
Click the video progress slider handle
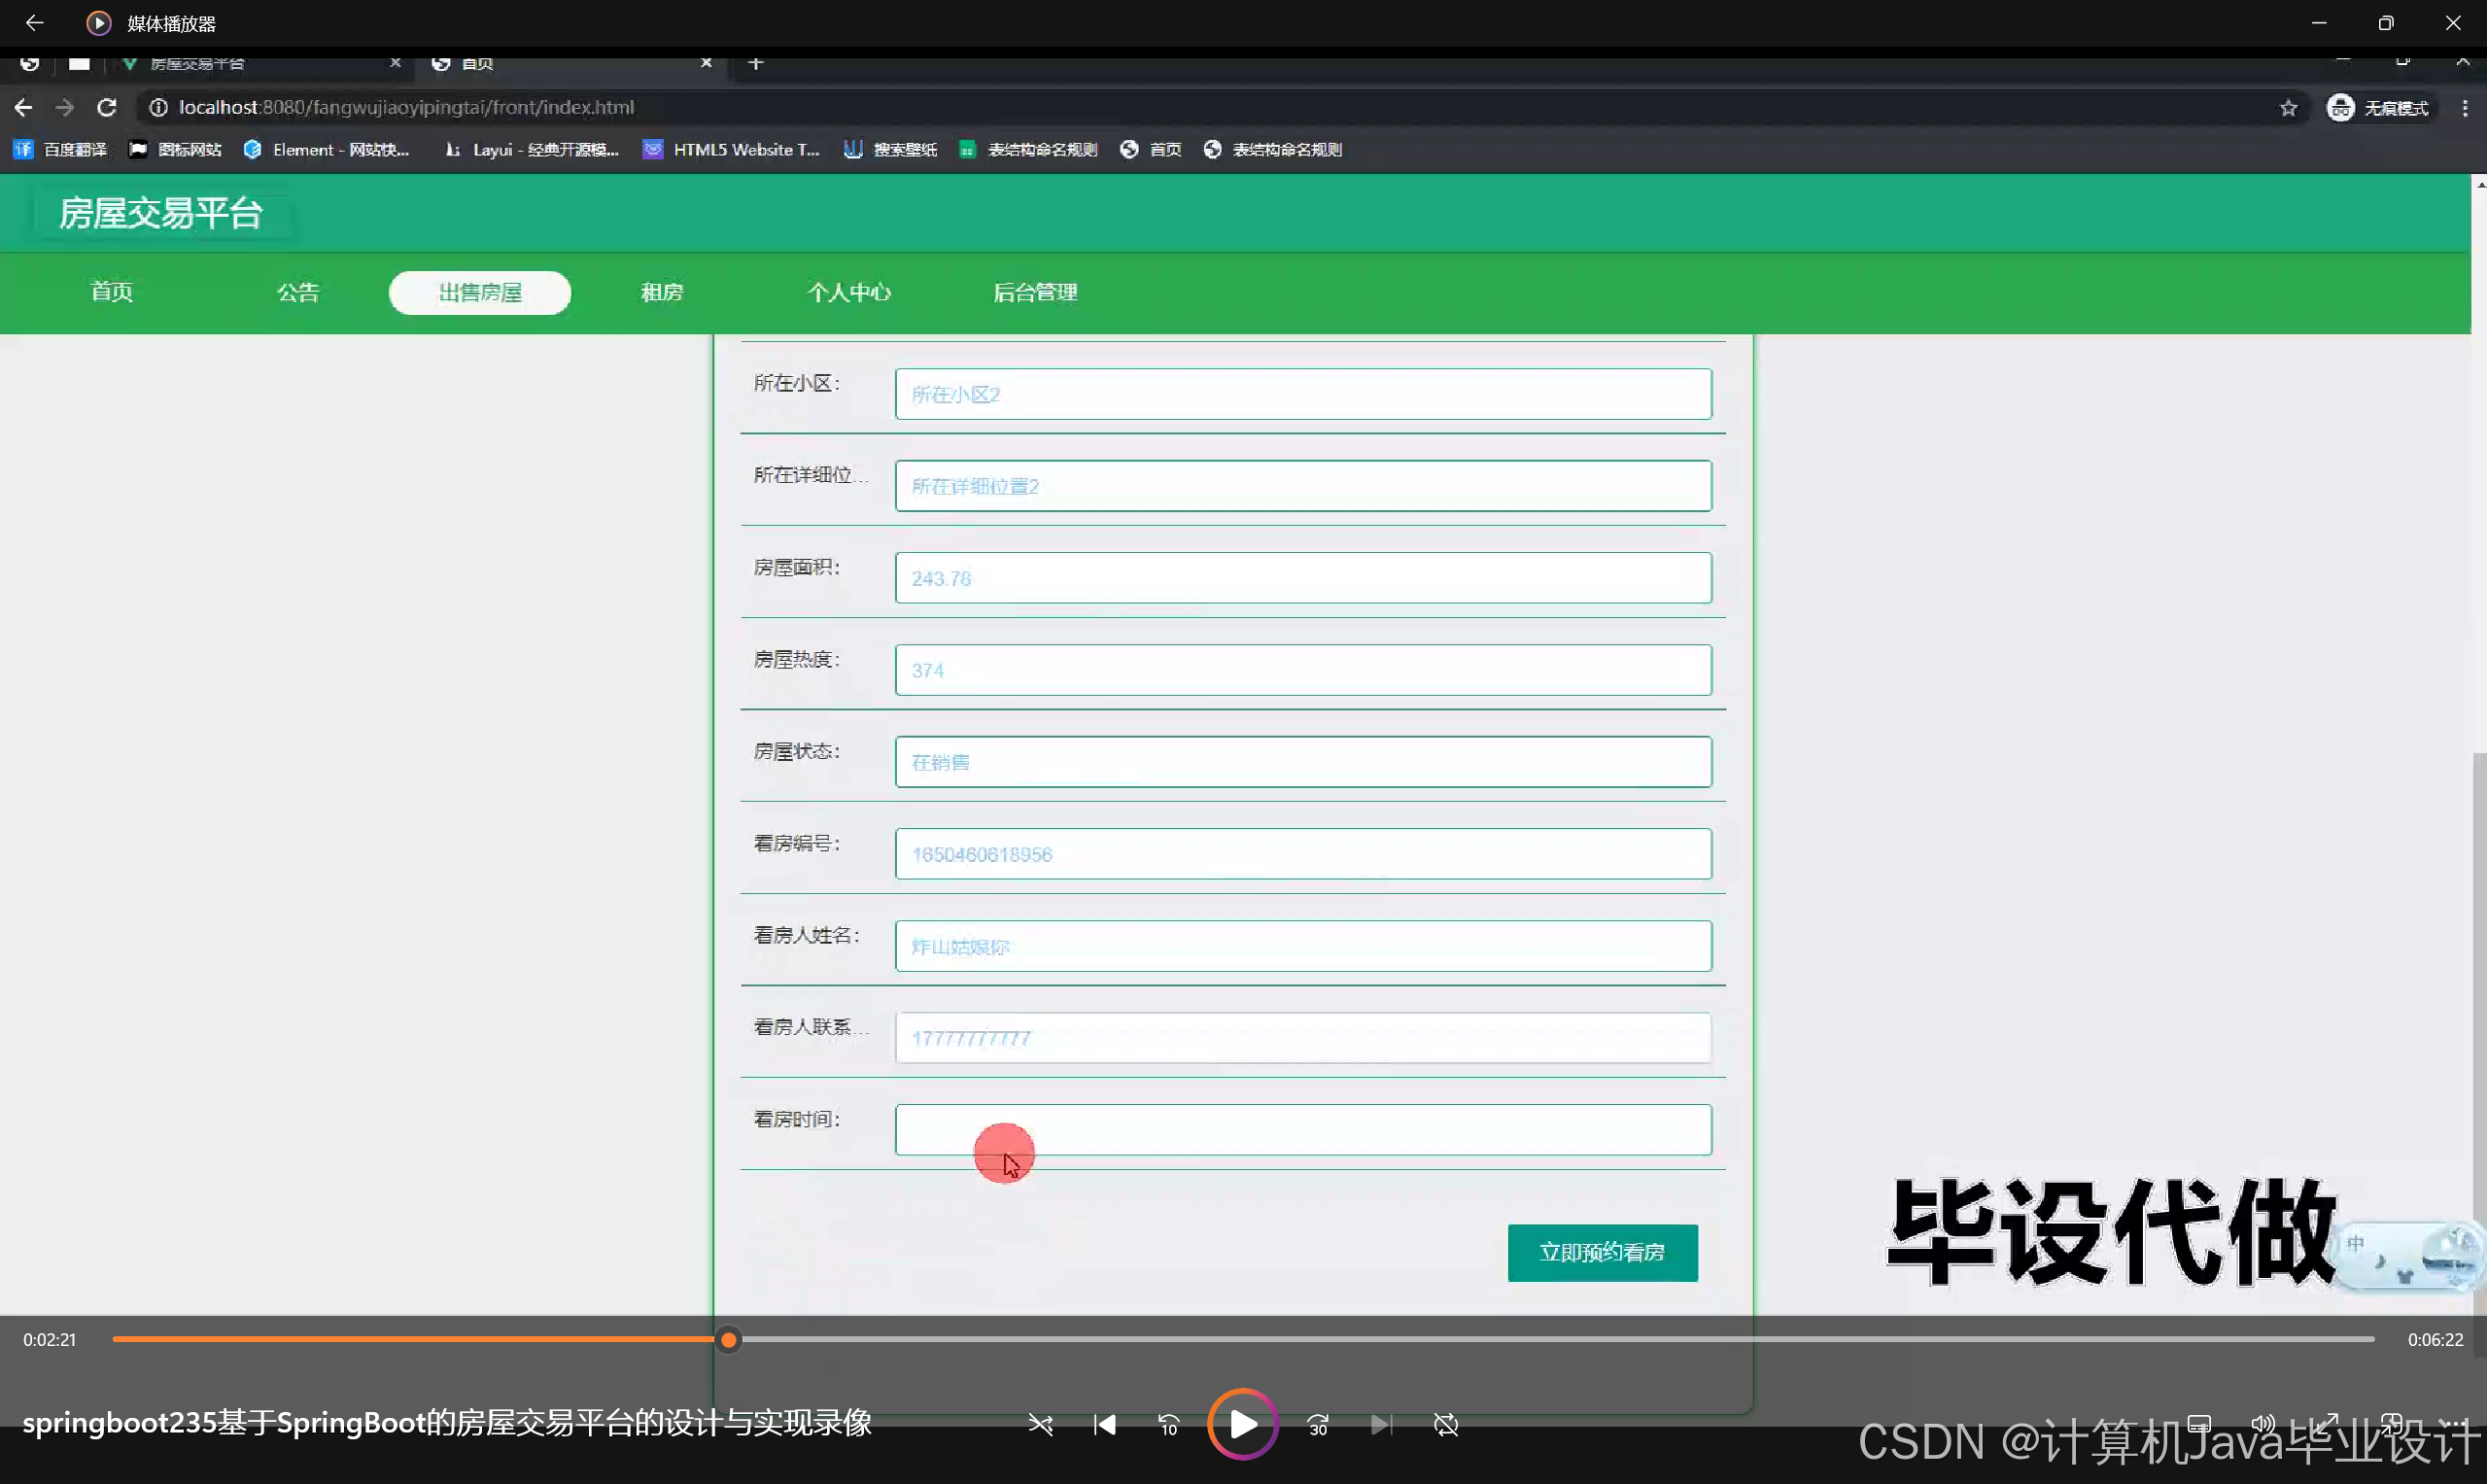click(x=729, y=1339)
